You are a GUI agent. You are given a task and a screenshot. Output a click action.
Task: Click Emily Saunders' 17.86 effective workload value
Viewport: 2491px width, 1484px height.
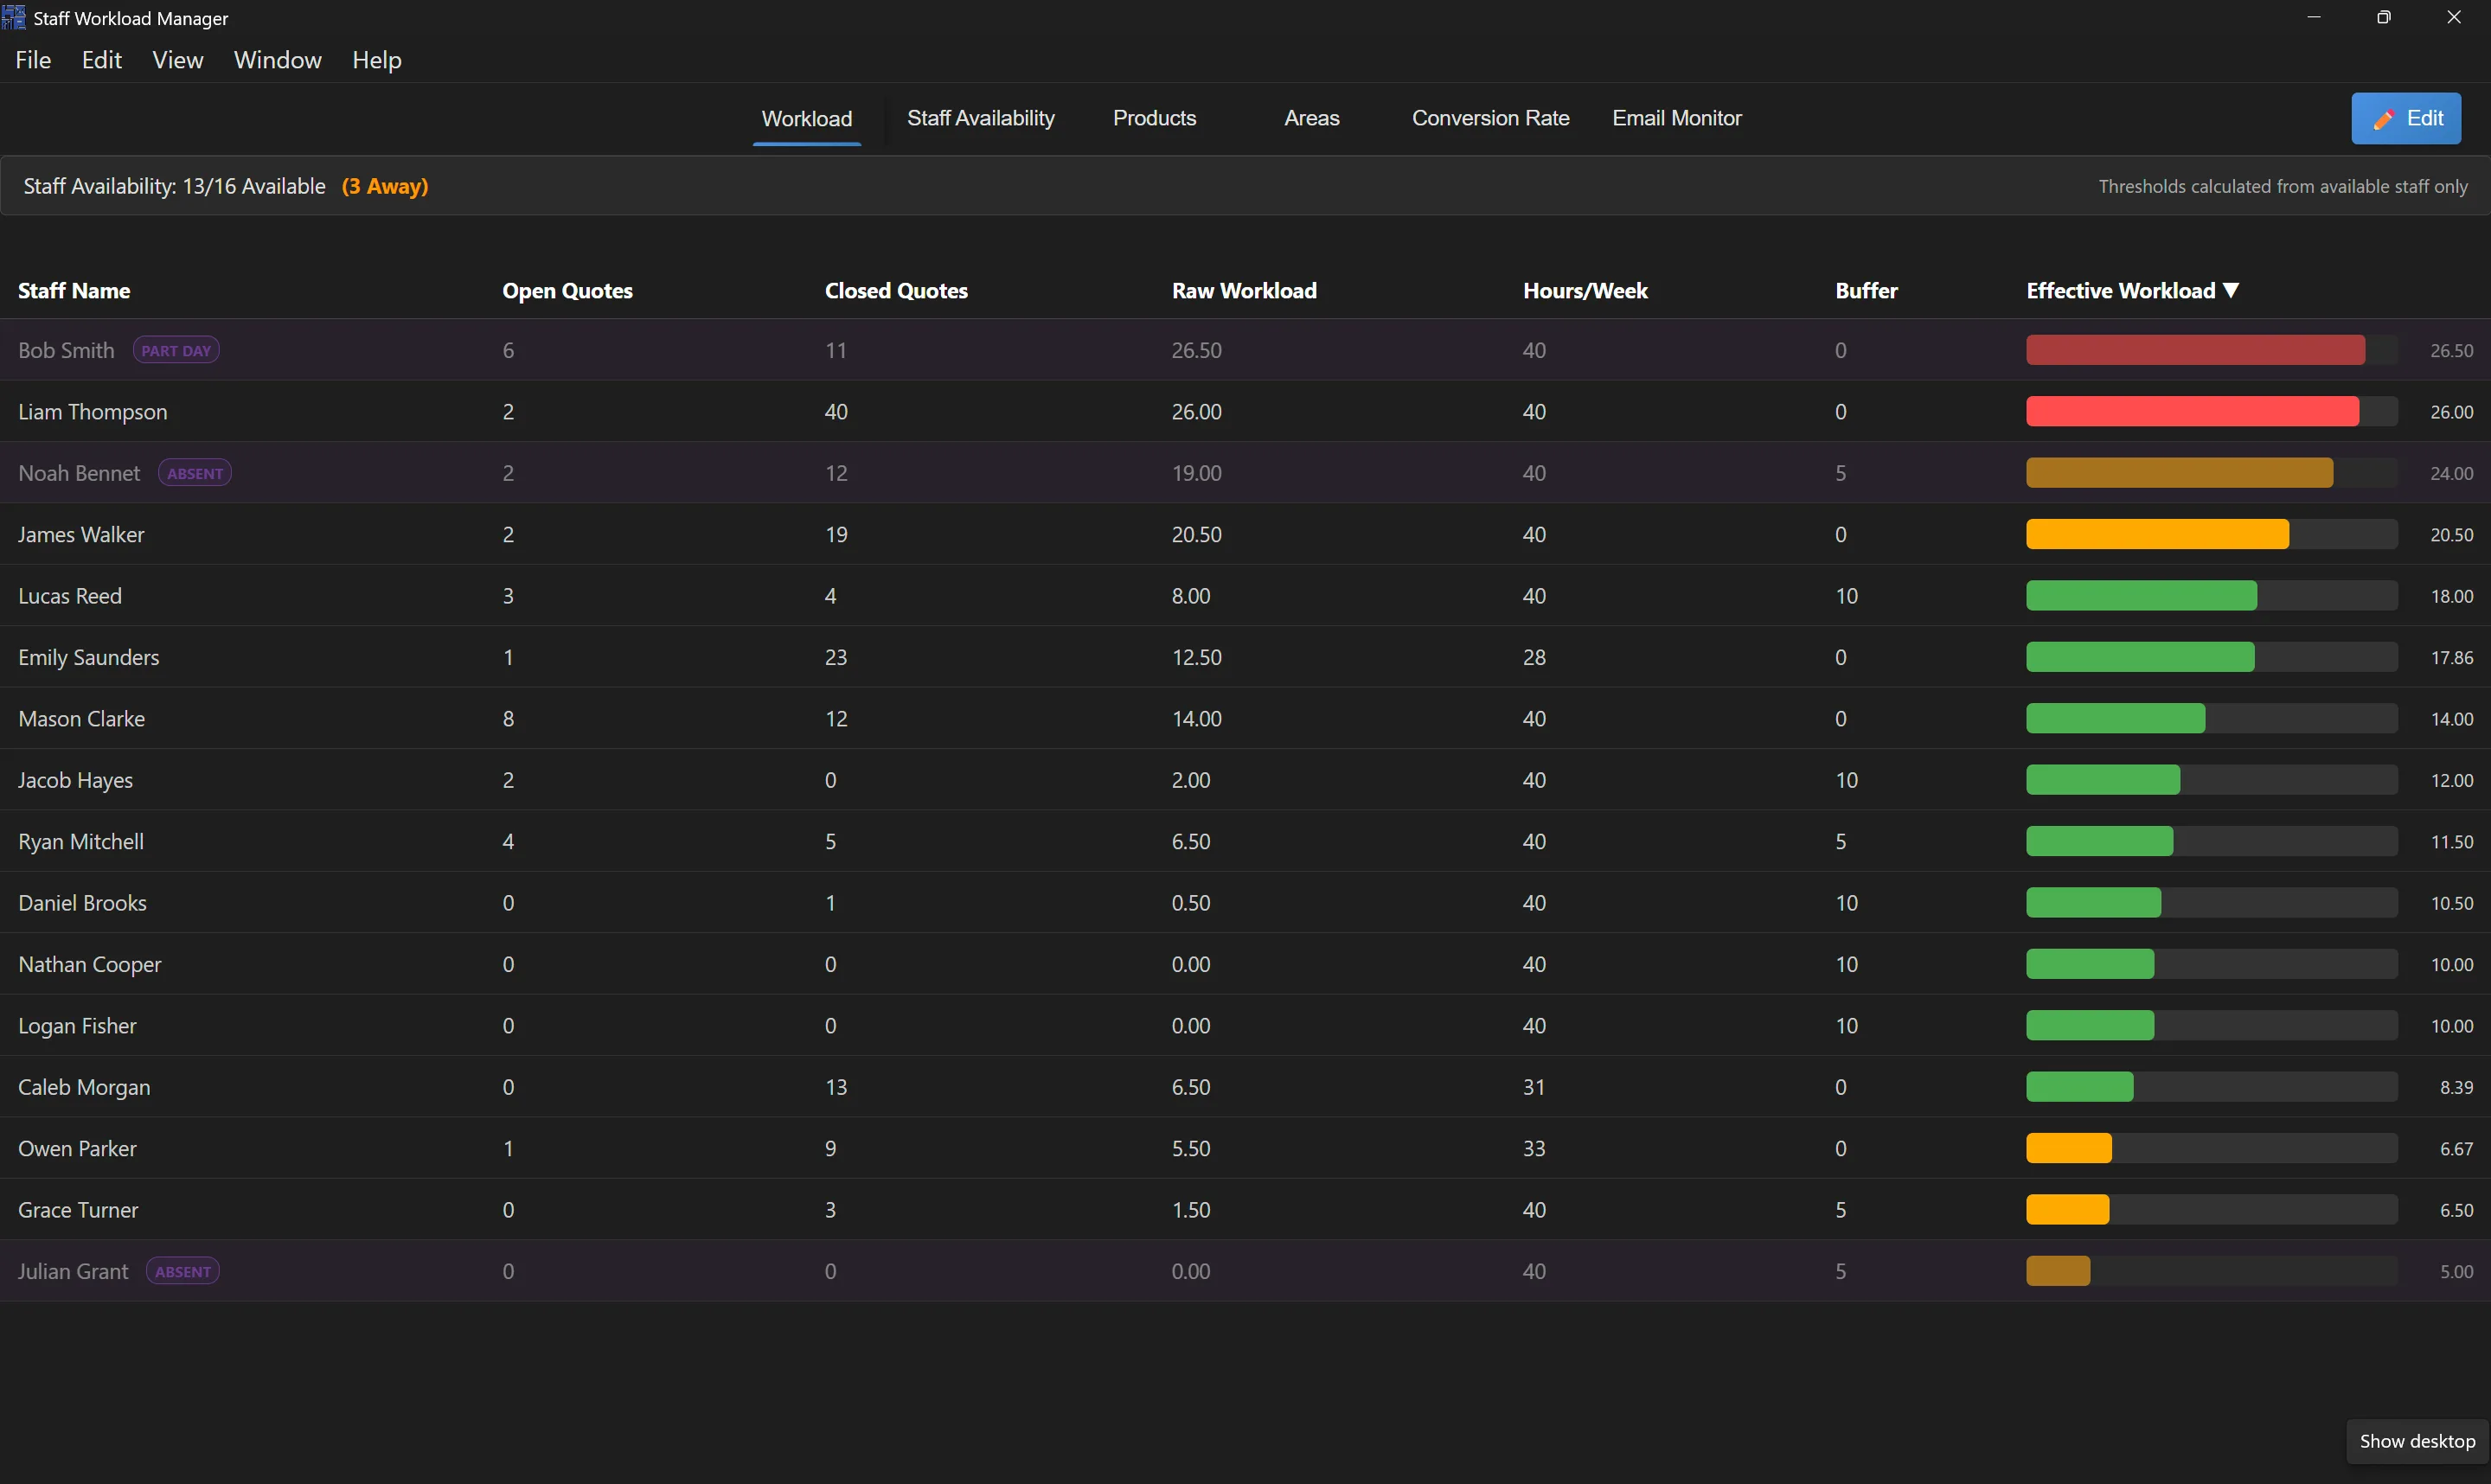click(2452, 657)
